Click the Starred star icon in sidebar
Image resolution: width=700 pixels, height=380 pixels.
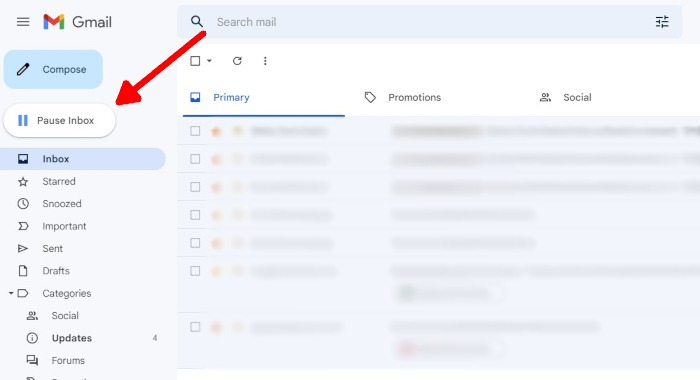(x=23, y=181)
